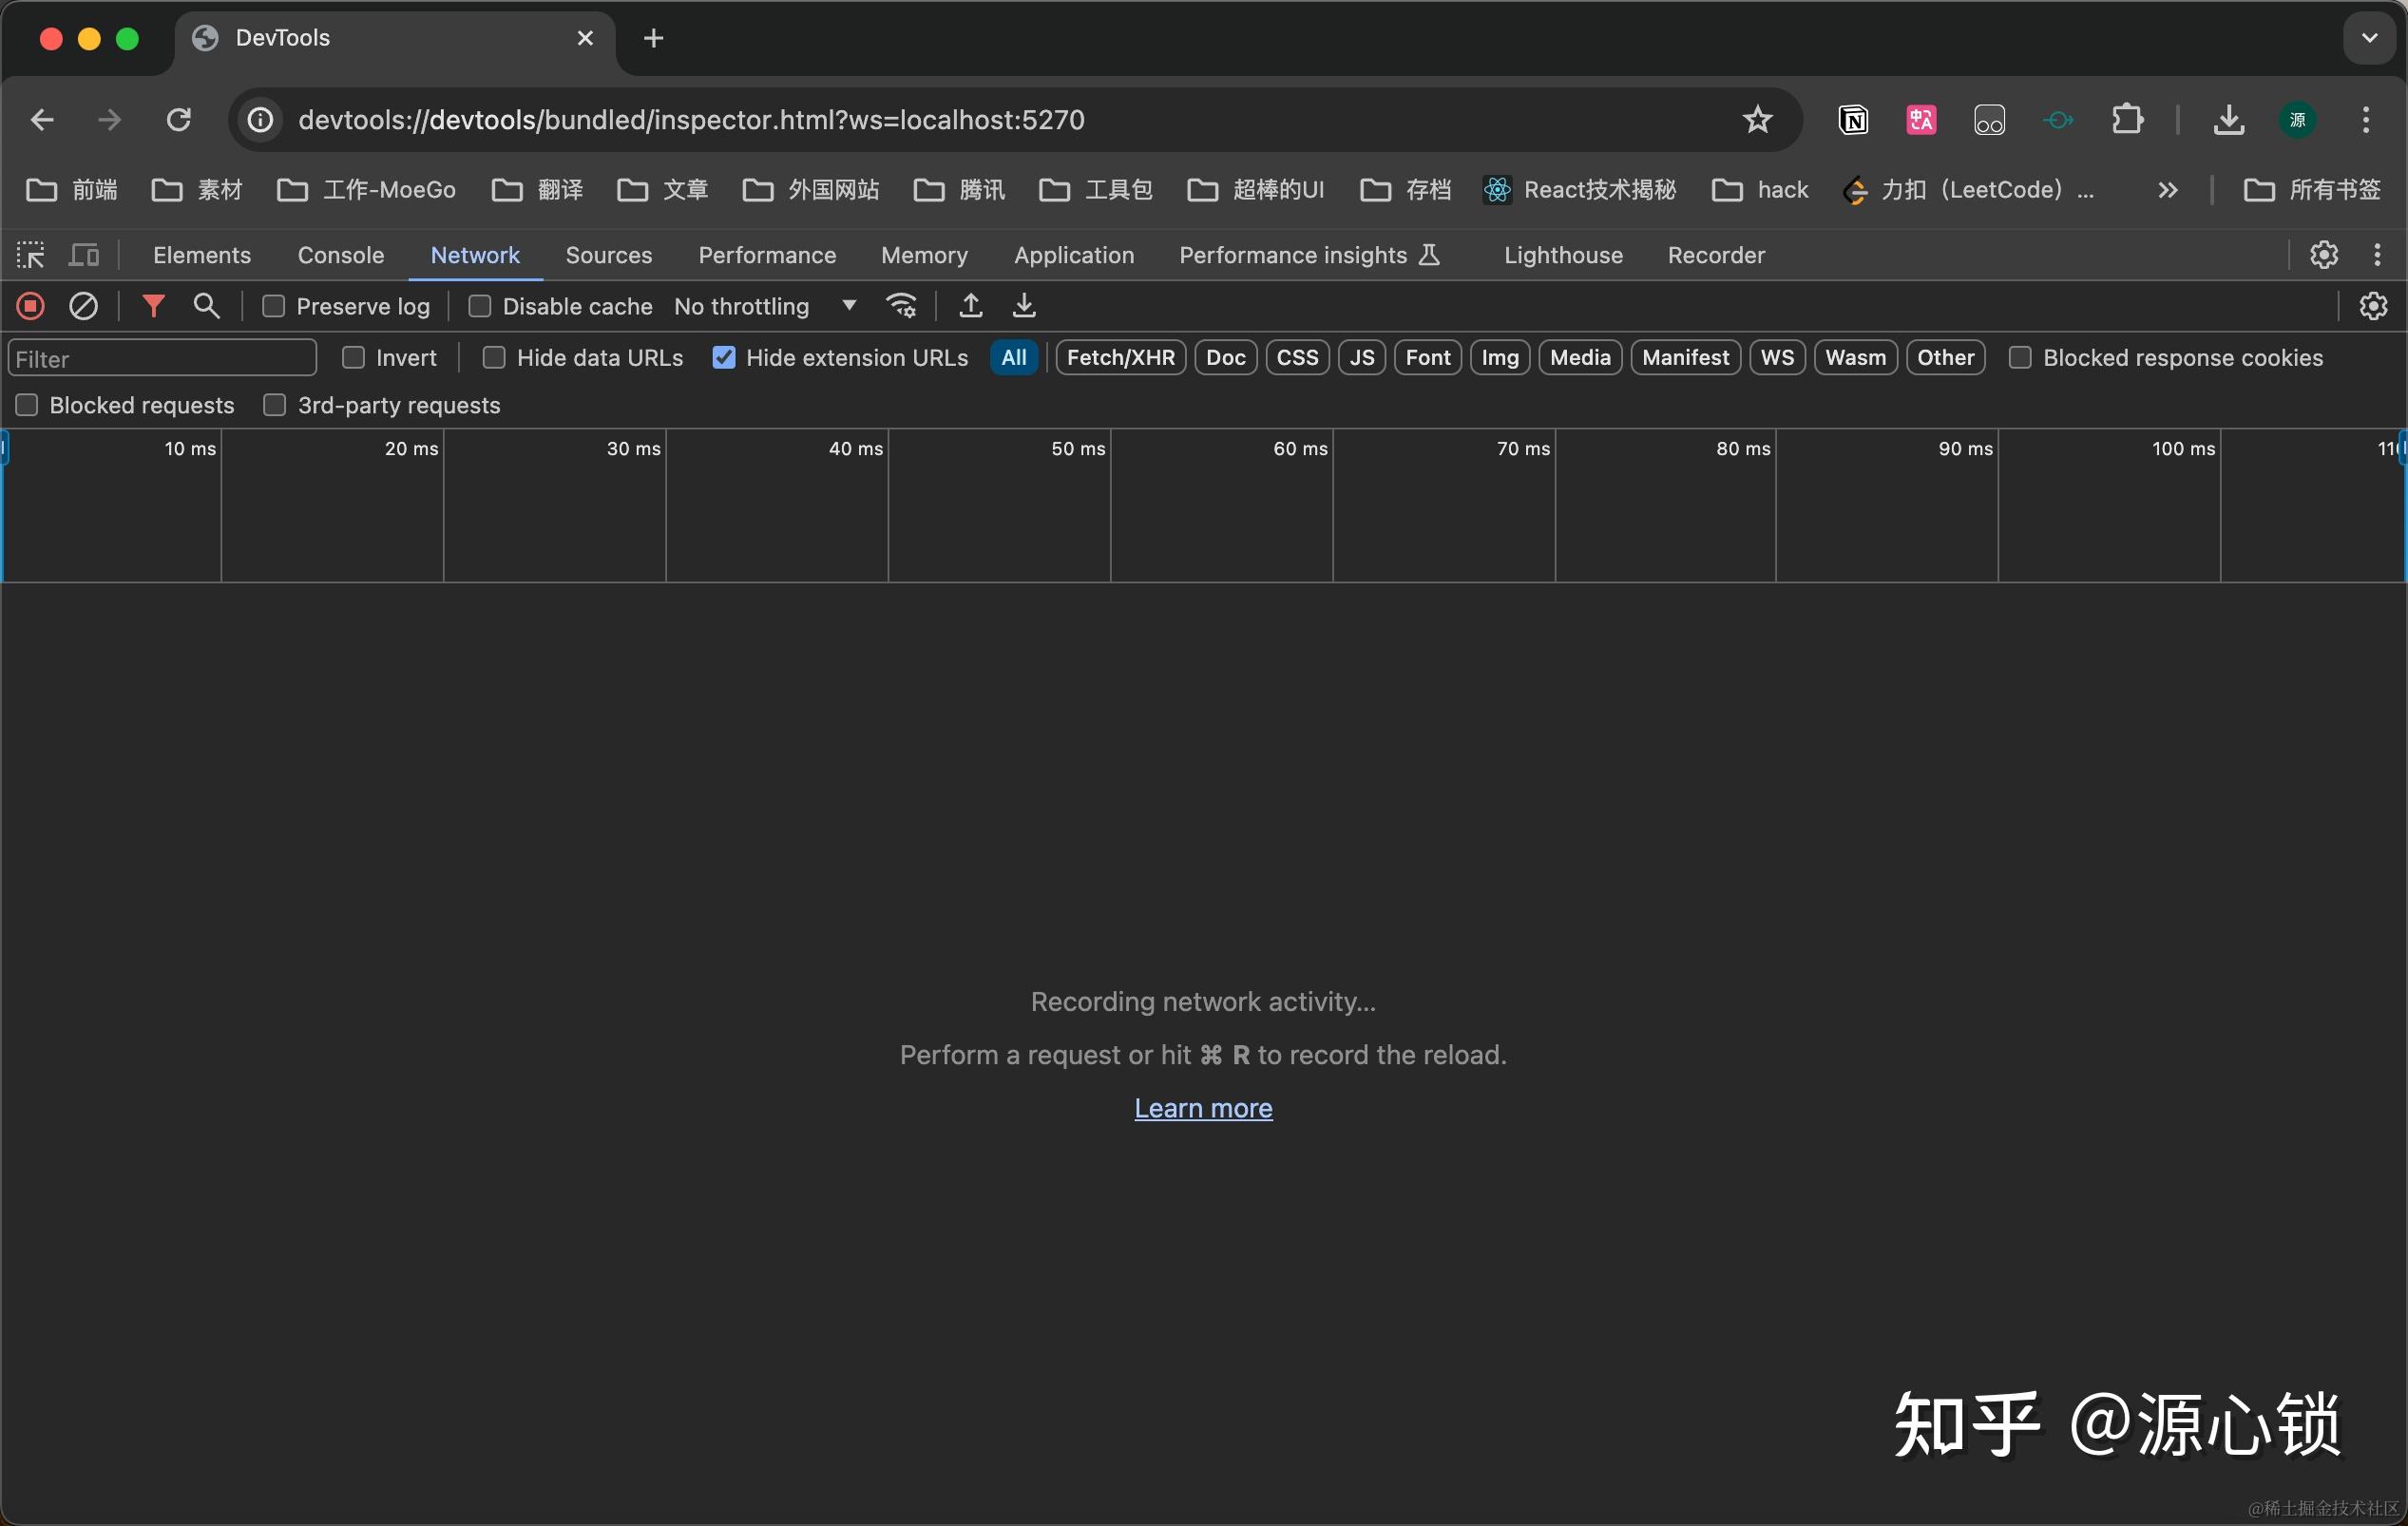
Task: Switch to Elements tab
Action: (202, 255)
